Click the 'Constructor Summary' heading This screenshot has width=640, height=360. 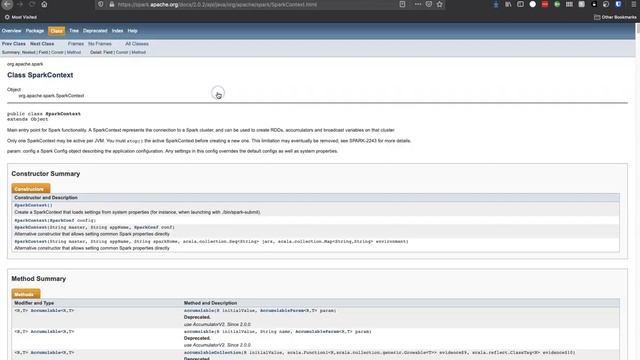[x=46, y=174]
